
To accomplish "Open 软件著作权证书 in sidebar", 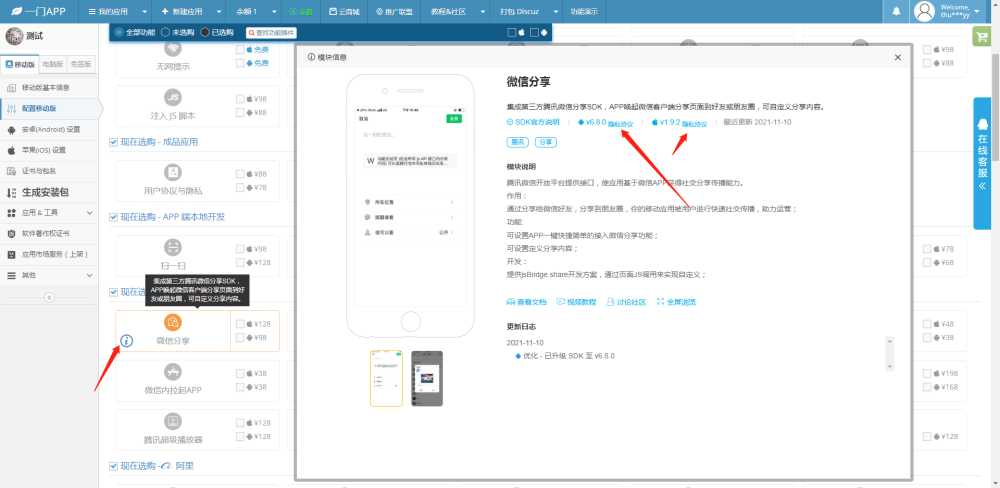I will [x=45, y=233].
